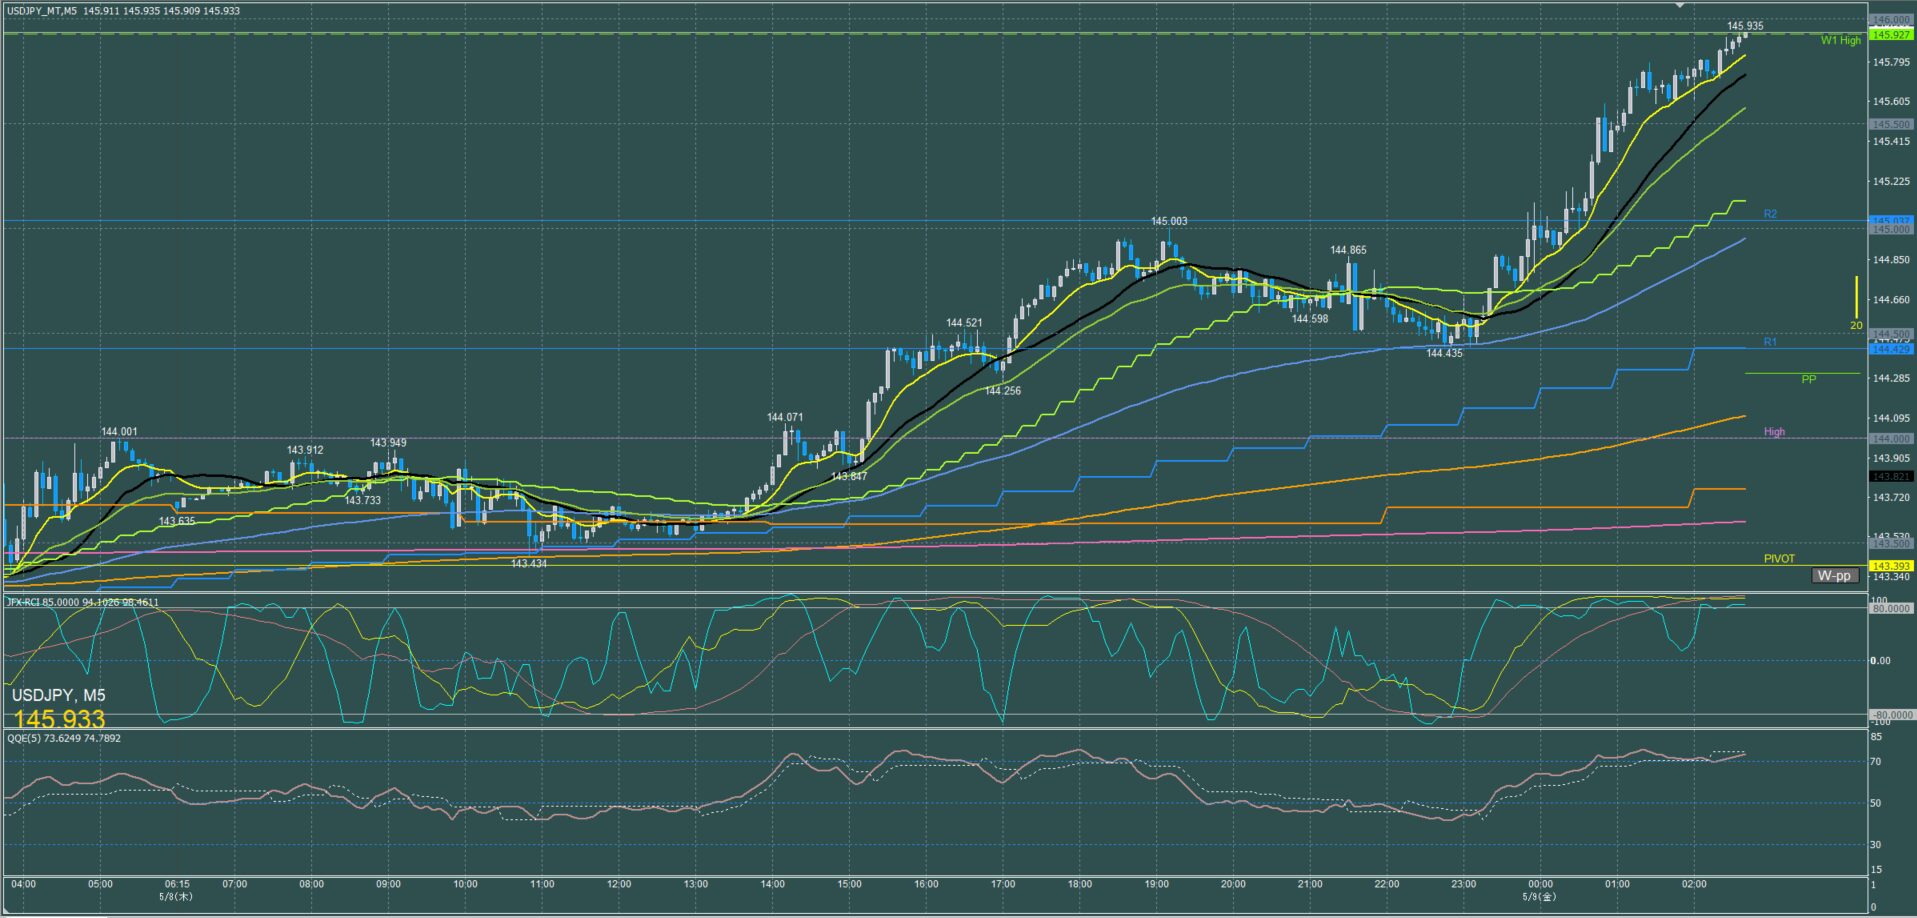Click the 0.00 RCI axis value
The width and height of the screenshot is (1917, 918).
tap(1881, 661)
